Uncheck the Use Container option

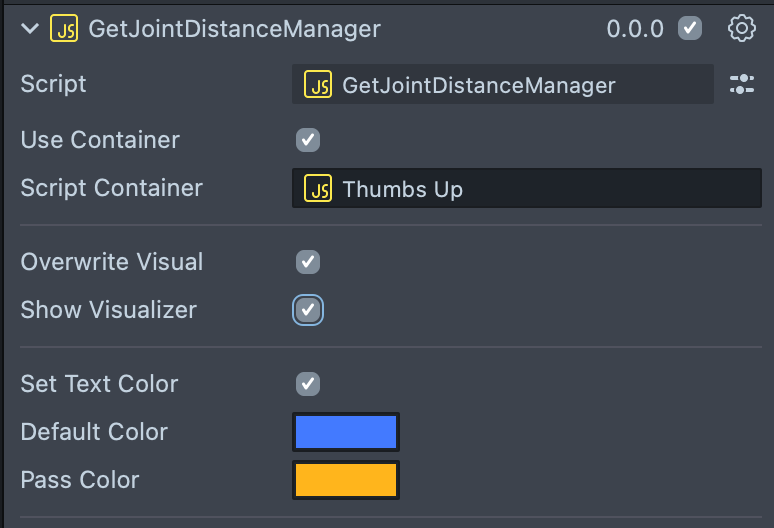click(x=308, y=140)
